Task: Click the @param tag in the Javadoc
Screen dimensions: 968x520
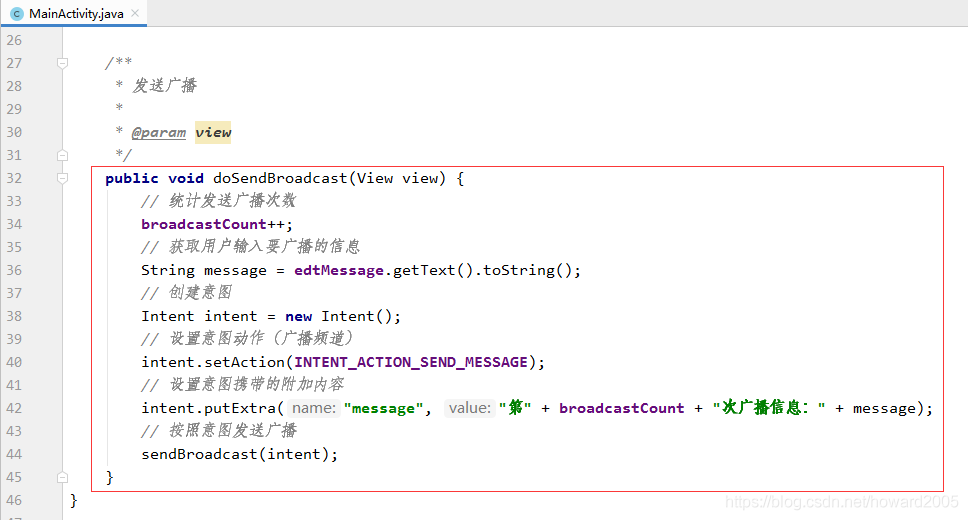Action: [x=159, y=132]
